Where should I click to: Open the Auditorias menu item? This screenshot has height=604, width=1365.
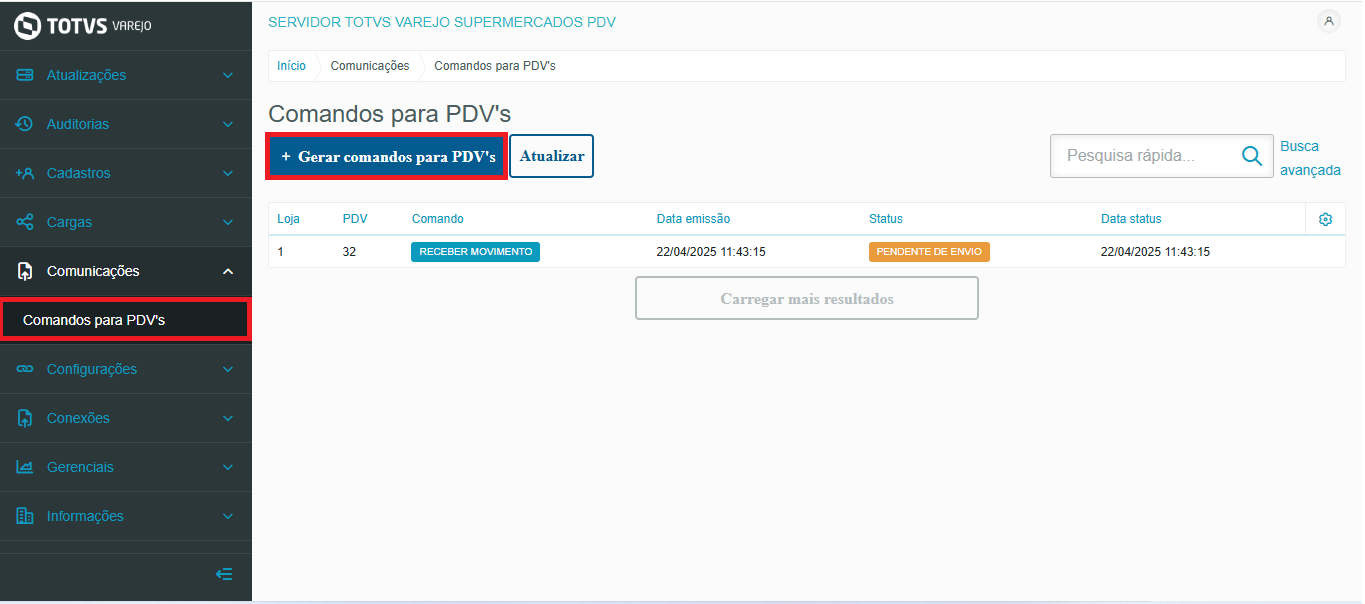pyautogui.click(x=126, y=124)
